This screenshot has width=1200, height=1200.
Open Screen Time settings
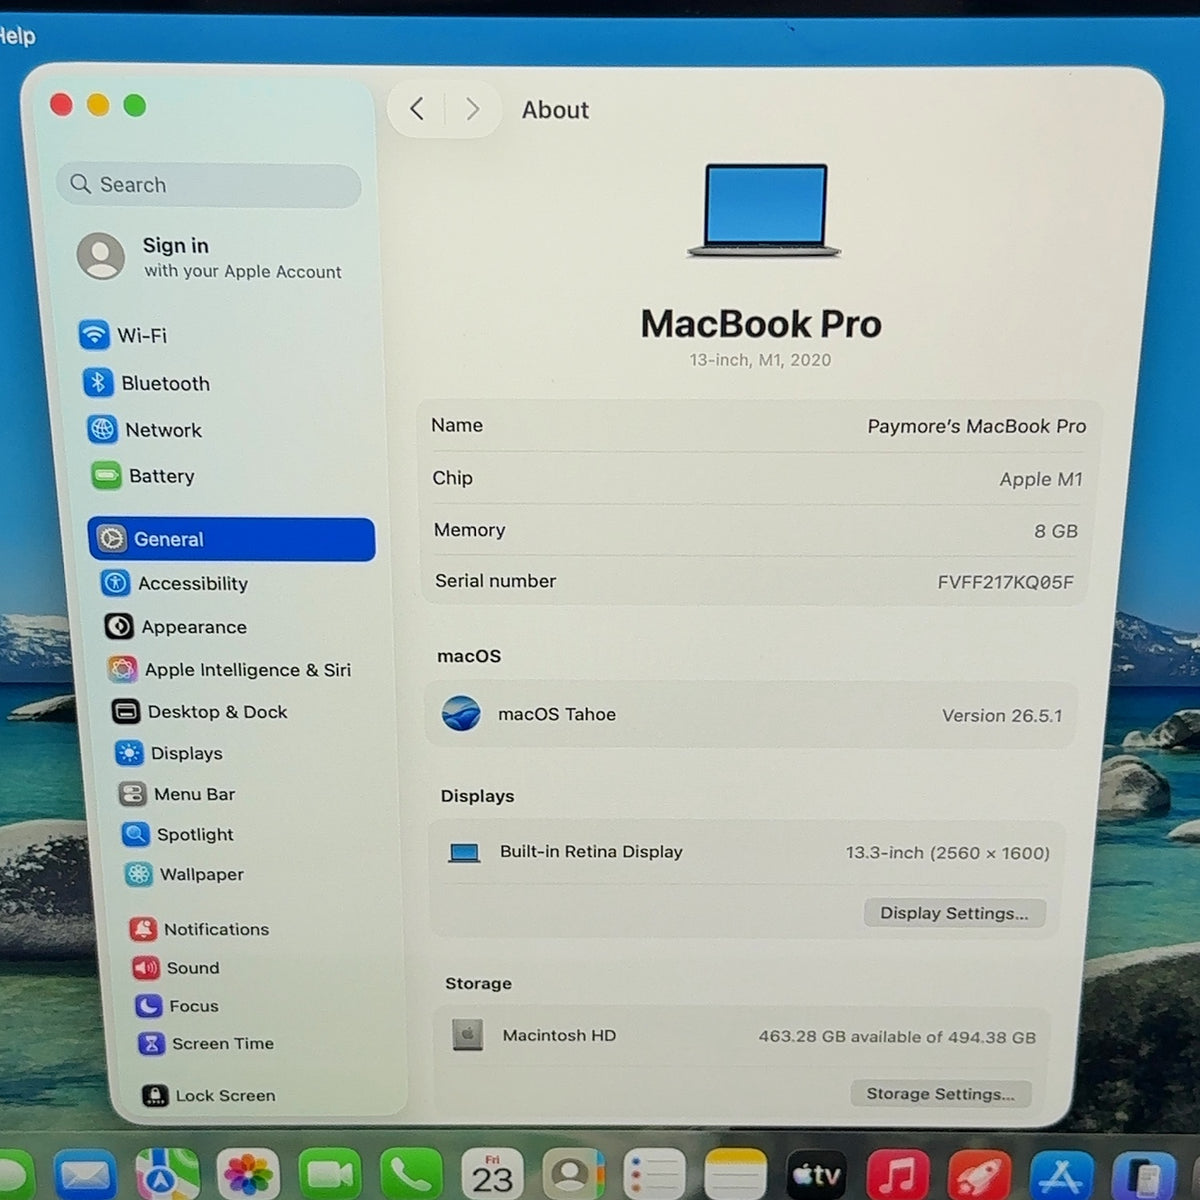(206, 1043)
